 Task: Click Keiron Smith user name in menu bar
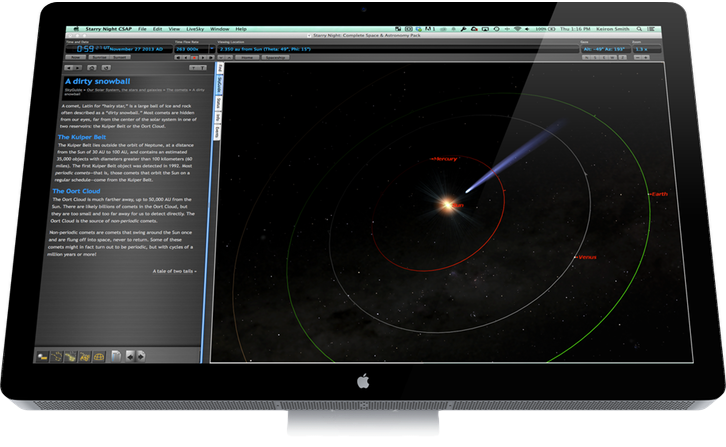click(613, 29)
